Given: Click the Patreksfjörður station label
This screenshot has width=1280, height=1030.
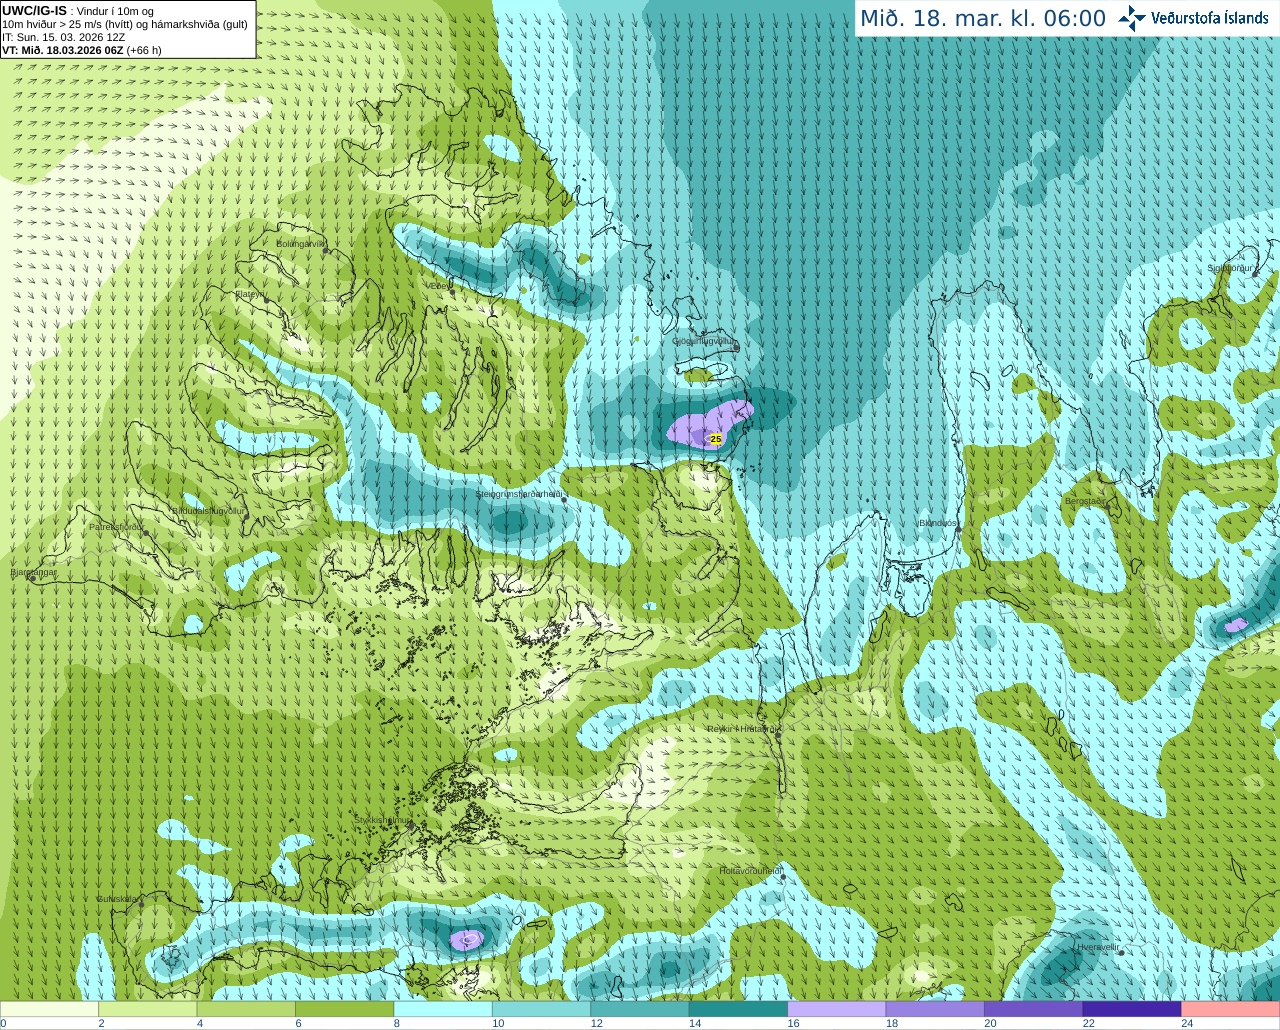Looking at the screenshot, I should point(116,526).
